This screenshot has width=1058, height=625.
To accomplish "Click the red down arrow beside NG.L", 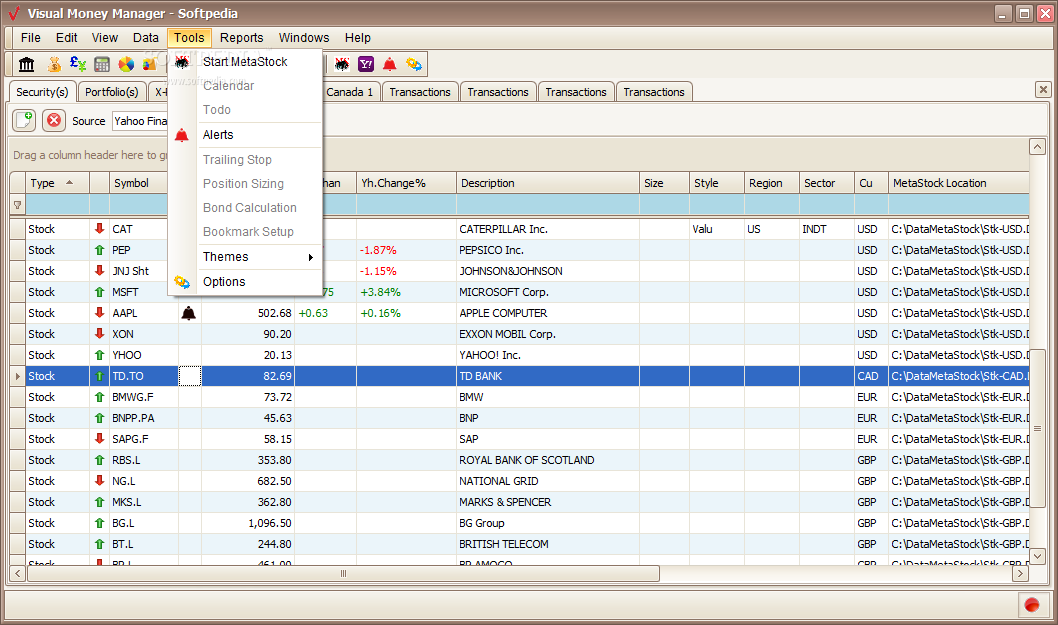I will tap(99, 481).
